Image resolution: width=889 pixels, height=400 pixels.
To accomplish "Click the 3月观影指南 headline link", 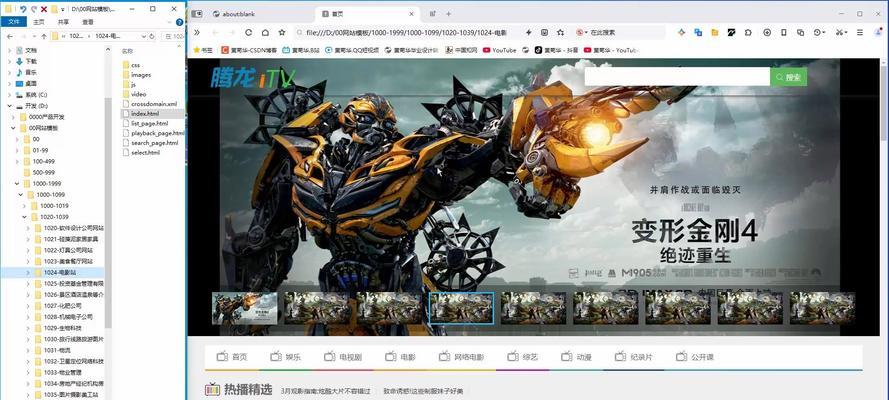I will pyautogui.click(x=325, y=391).
